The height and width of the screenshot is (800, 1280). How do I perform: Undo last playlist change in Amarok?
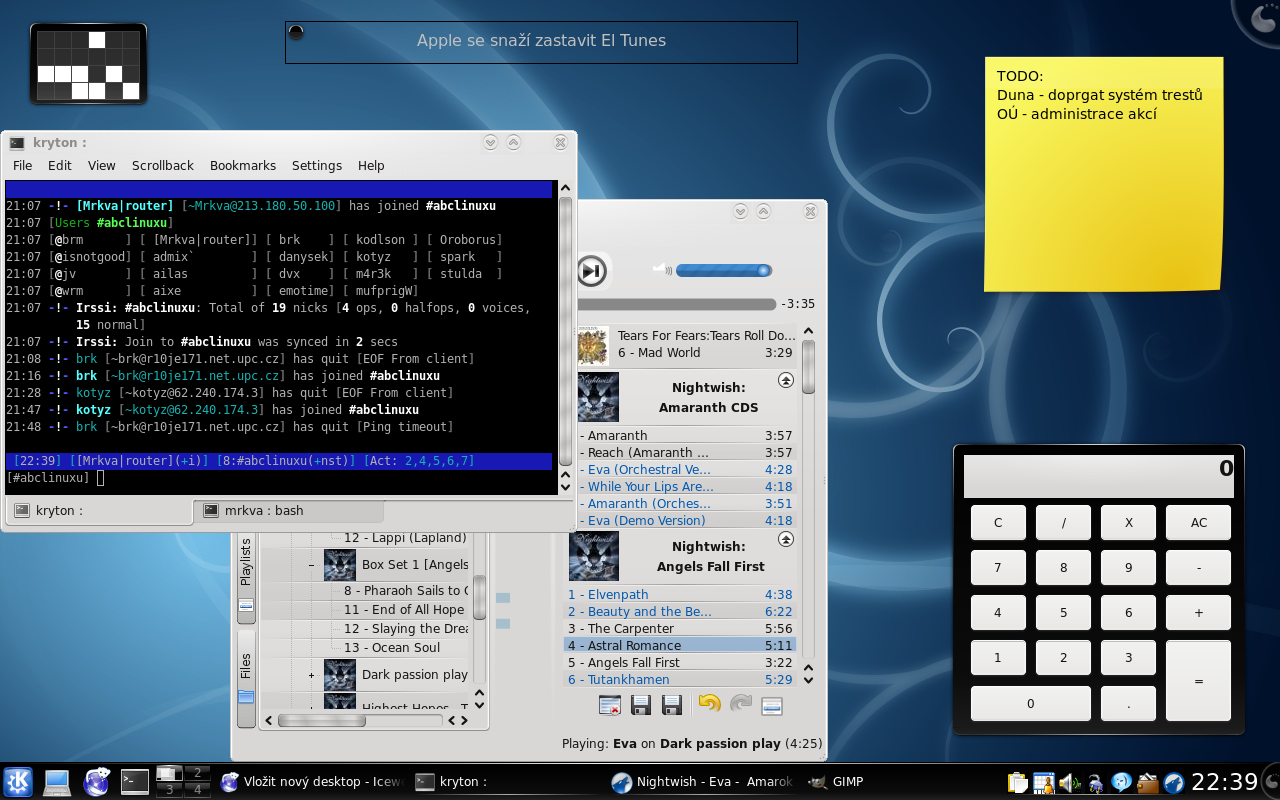(709, 704)
